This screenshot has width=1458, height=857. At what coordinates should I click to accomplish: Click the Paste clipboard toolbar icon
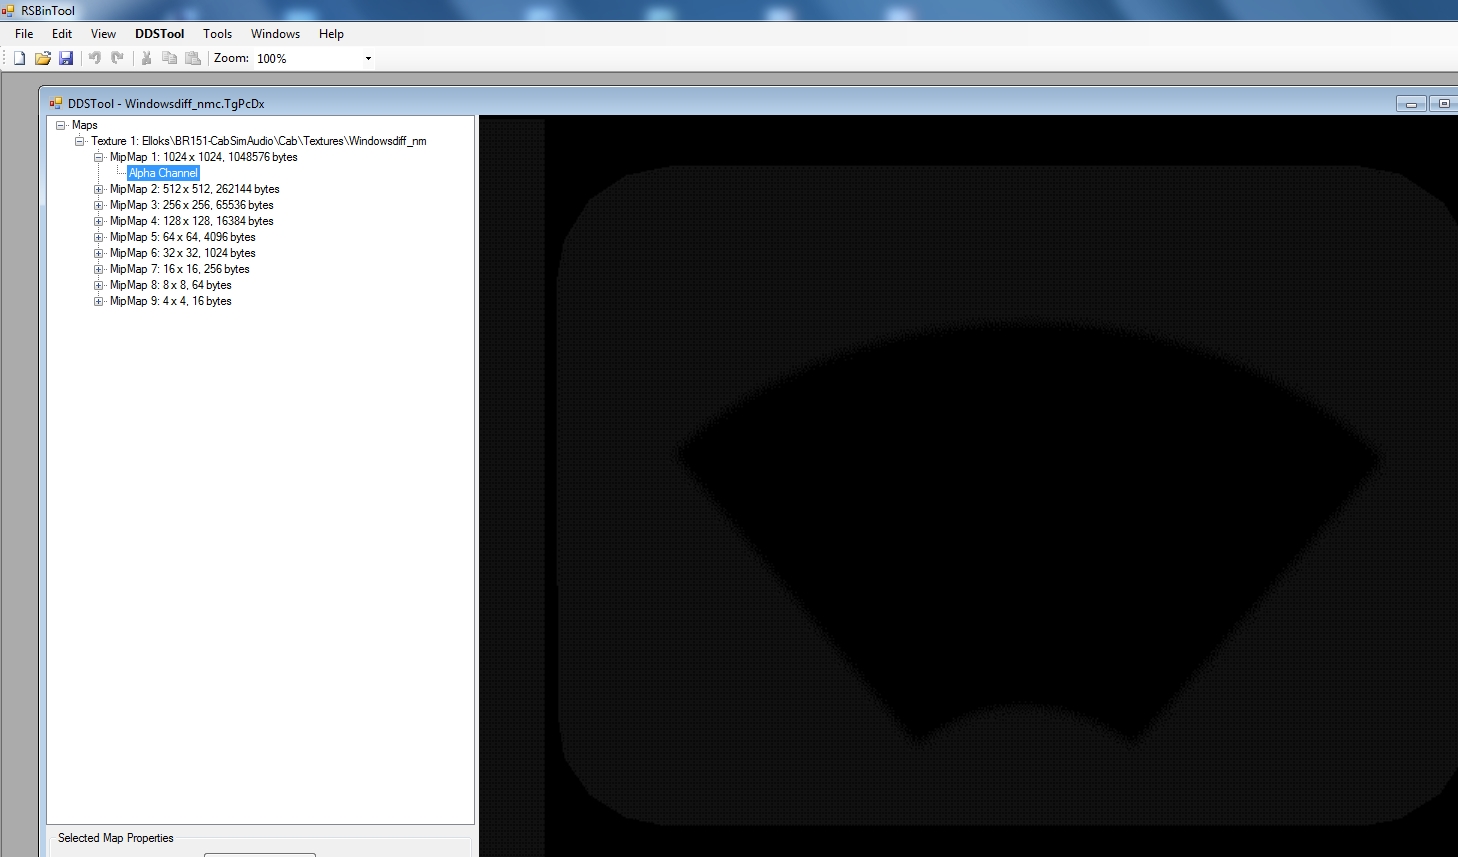(x=193, y=58)
